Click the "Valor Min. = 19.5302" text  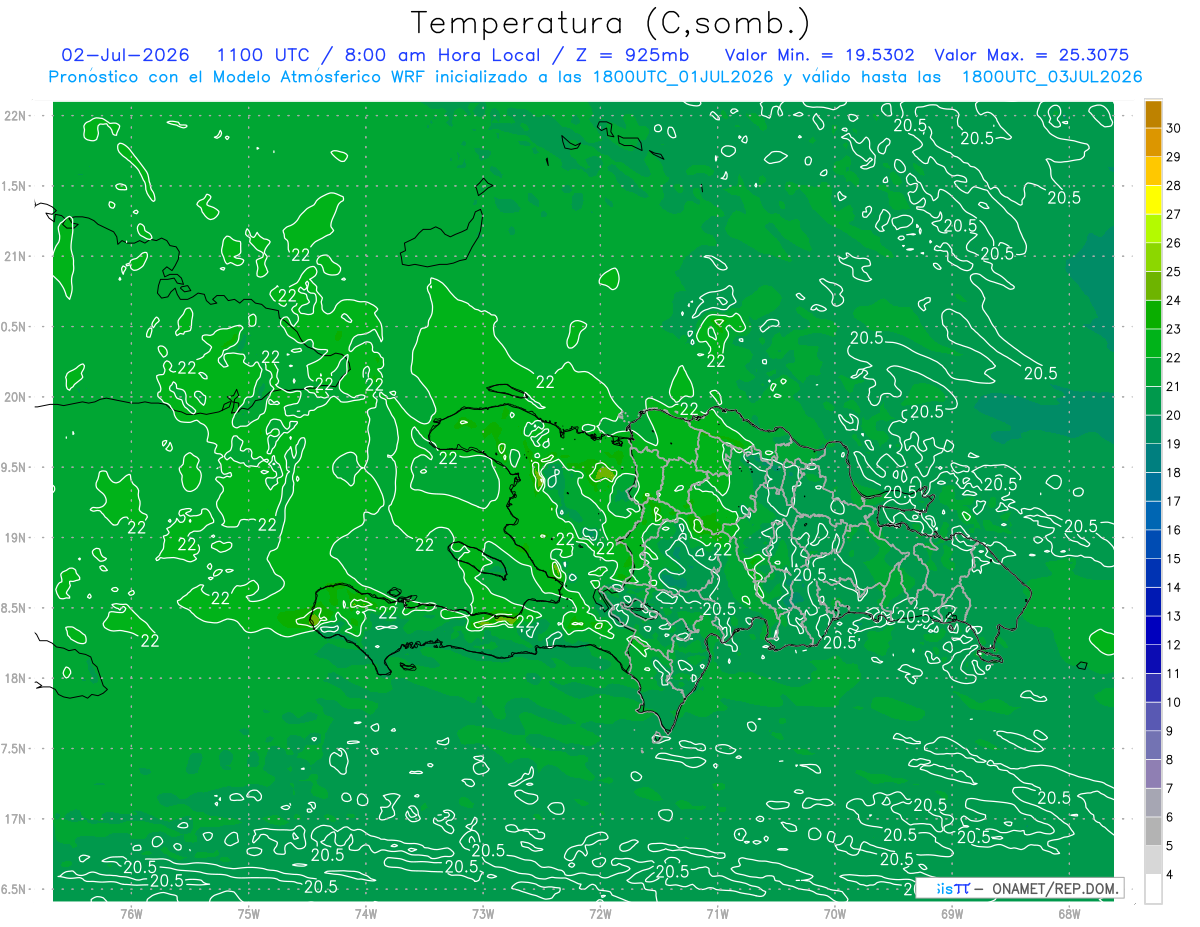pos(820,55)
